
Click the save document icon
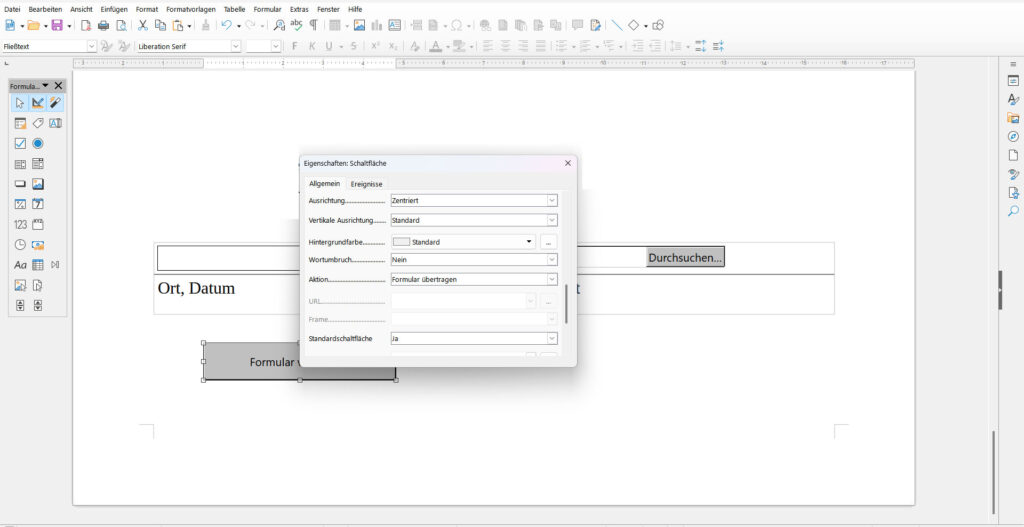click(57, 25)
